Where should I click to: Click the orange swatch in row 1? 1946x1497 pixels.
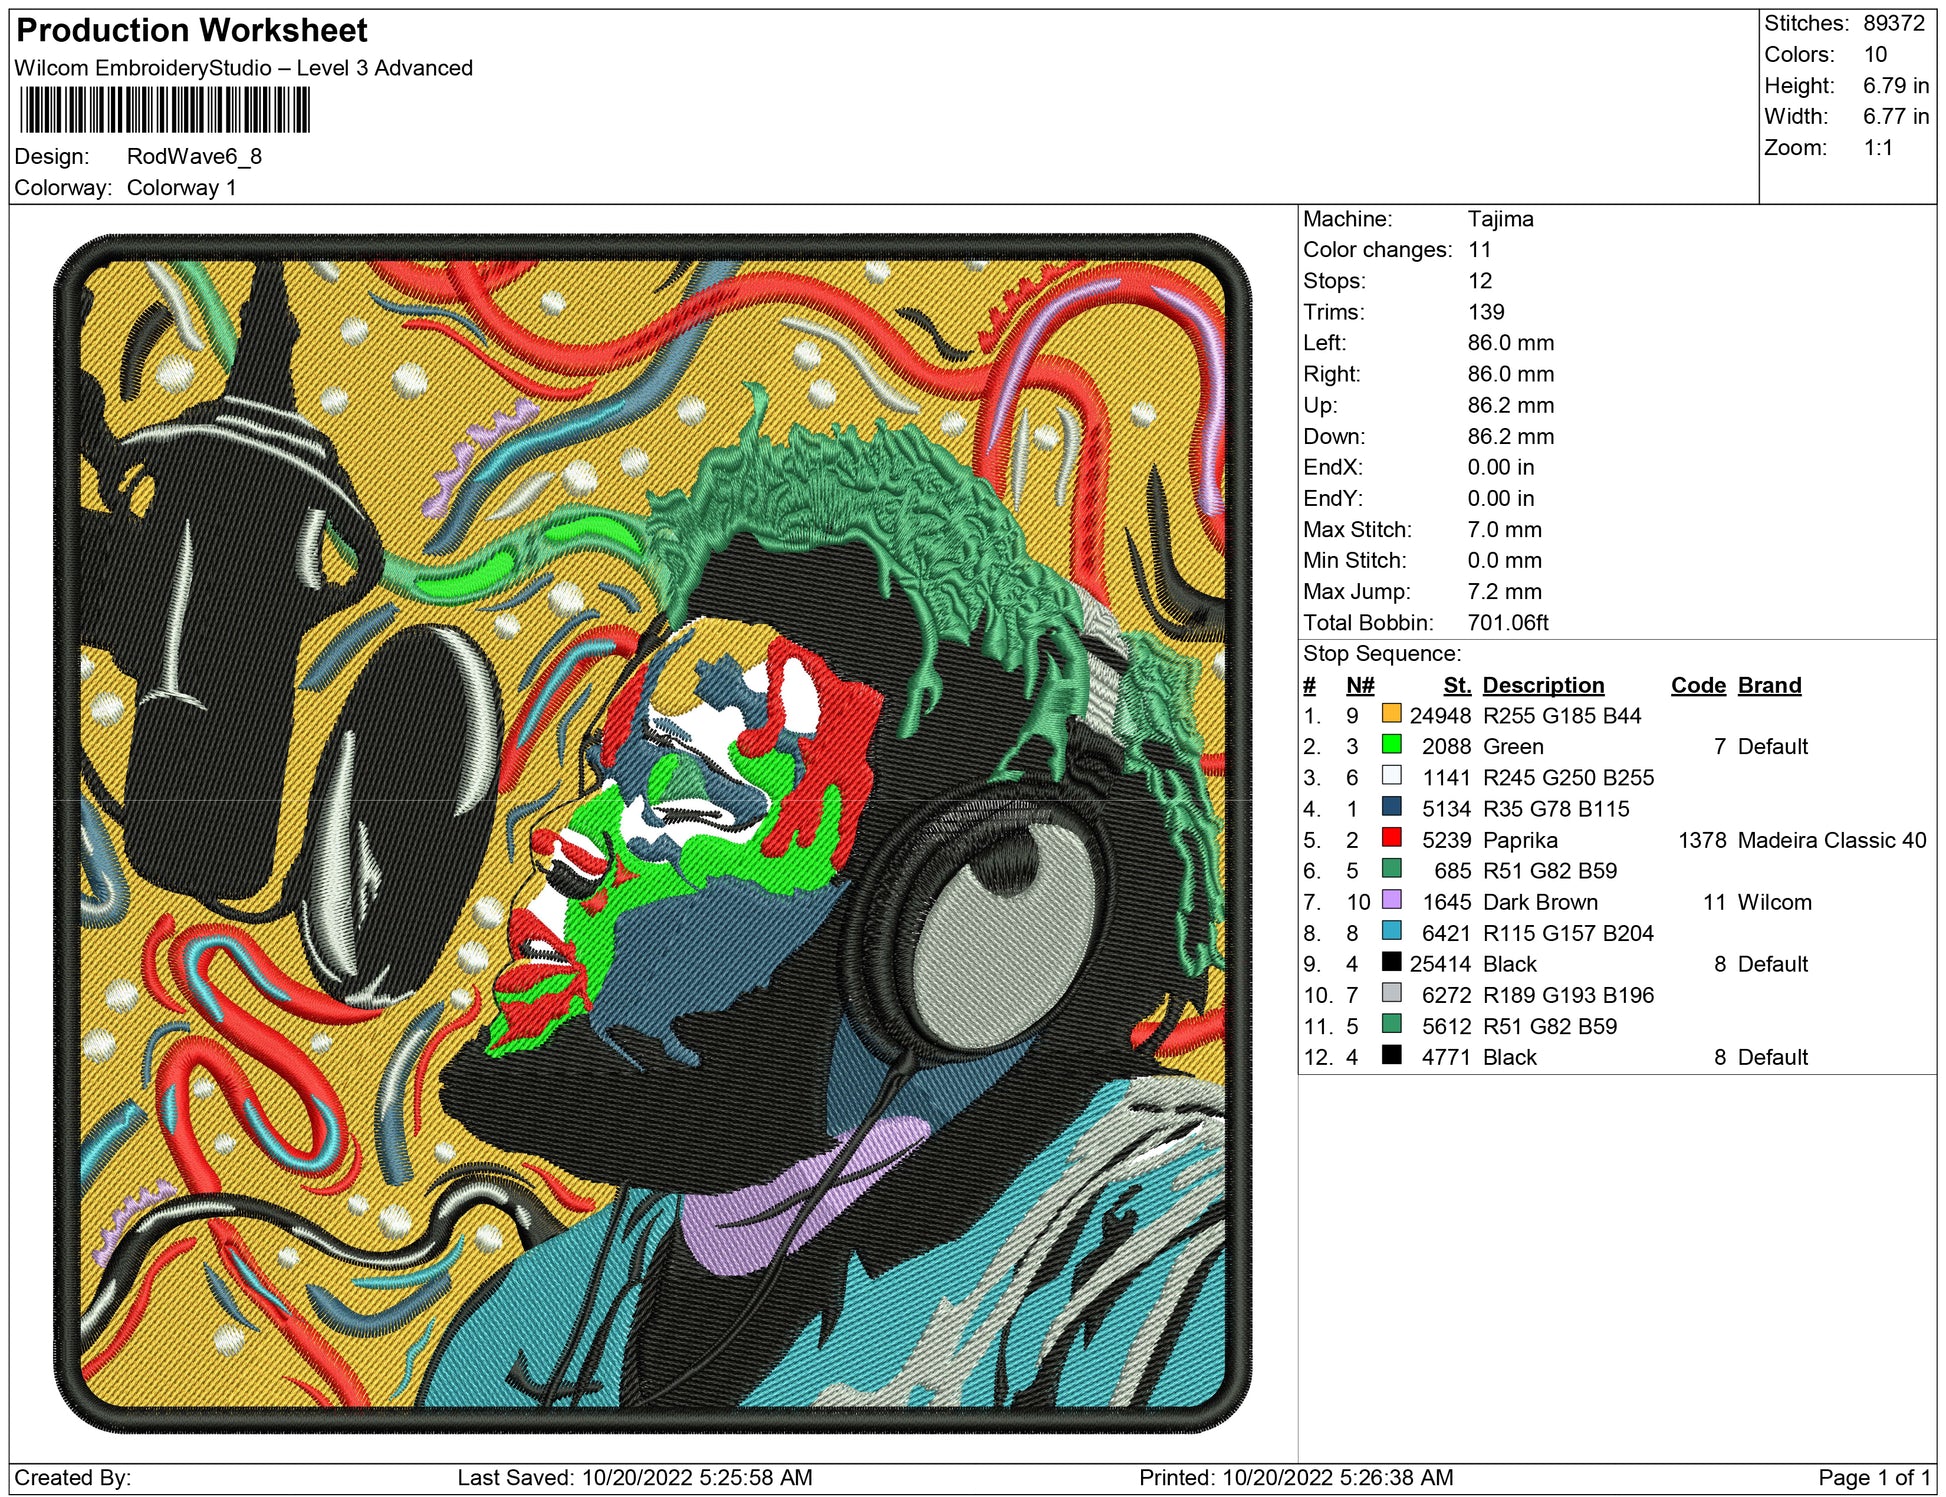pyautogui.click(x=1390, y=713)
